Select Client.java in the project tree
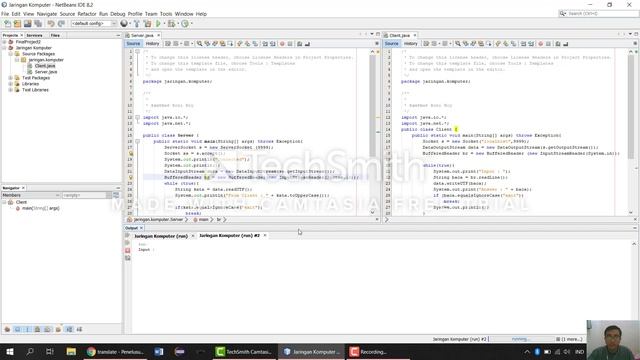The width and height of the screenshot is (640, 360). (44, 66)
